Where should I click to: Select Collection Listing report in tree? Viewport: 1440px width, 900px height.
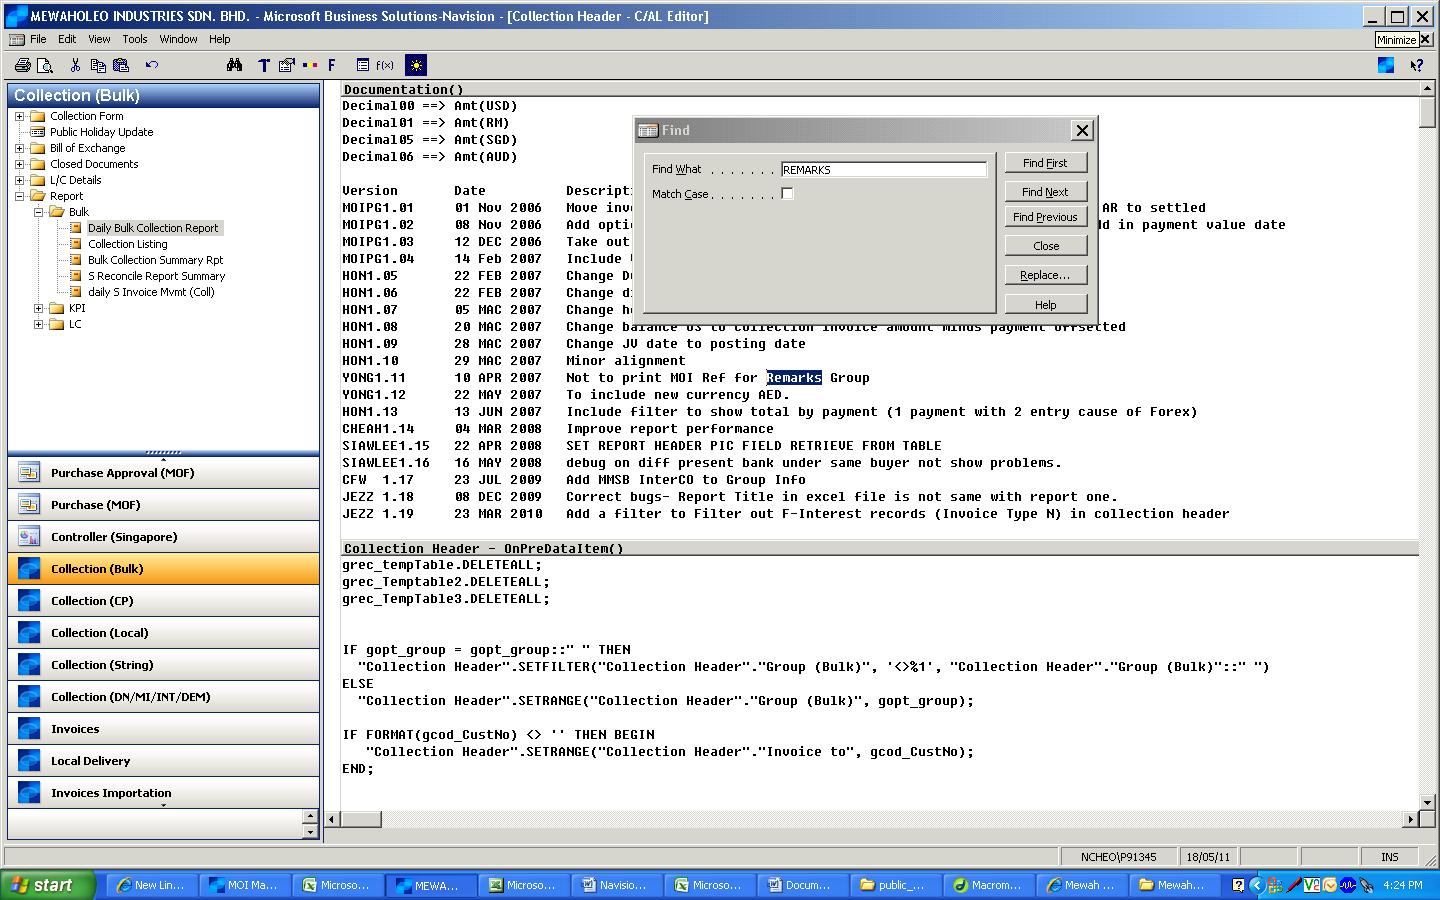point(127,244)
